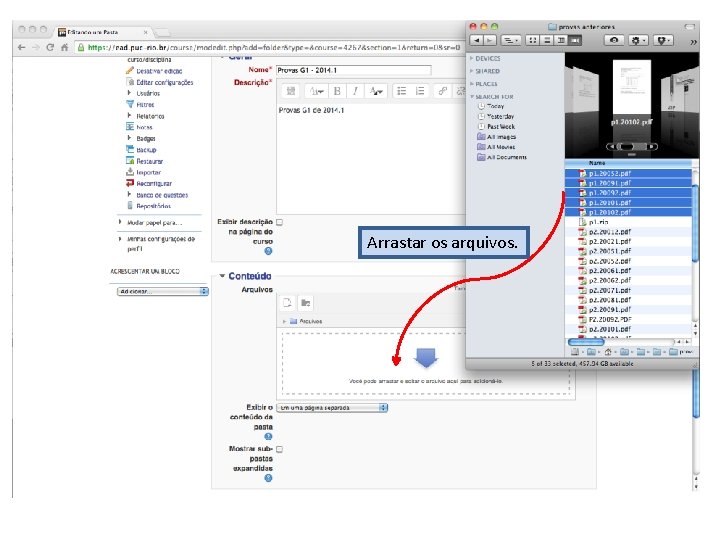This screenshot has height=540, width=720.
Task: Click Finder forward button
Action: point(490,40)
